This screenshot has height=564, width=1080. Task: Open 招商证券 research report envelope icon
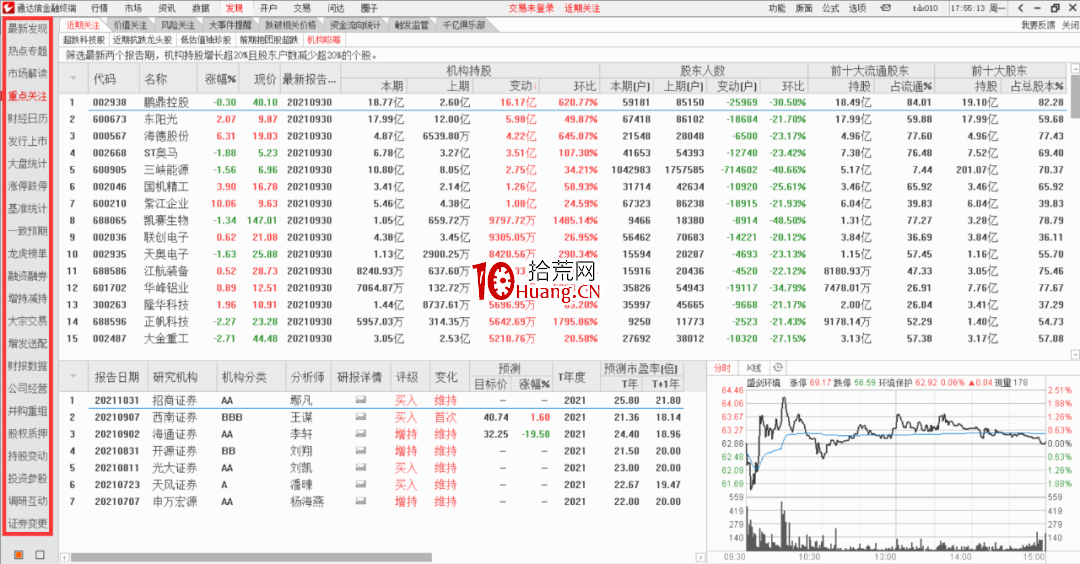point(360,400)
